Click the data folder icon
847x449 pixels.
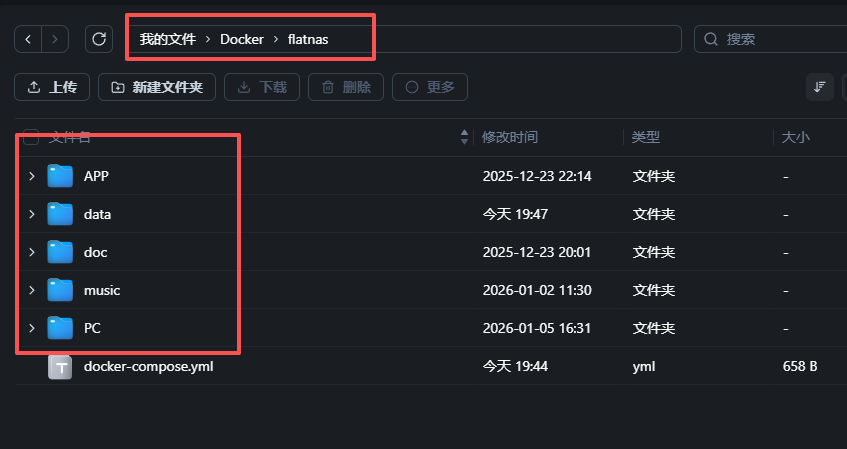pyautogui.click(x=61, y=214)
